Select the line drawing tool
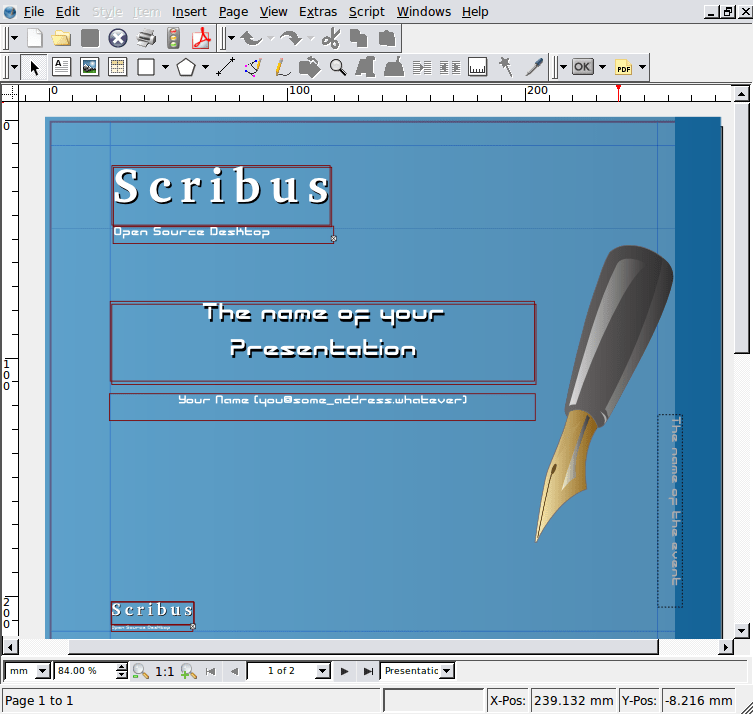Viewport: 753px width, 714px height. pyautogui.click(x=225, y=67)
